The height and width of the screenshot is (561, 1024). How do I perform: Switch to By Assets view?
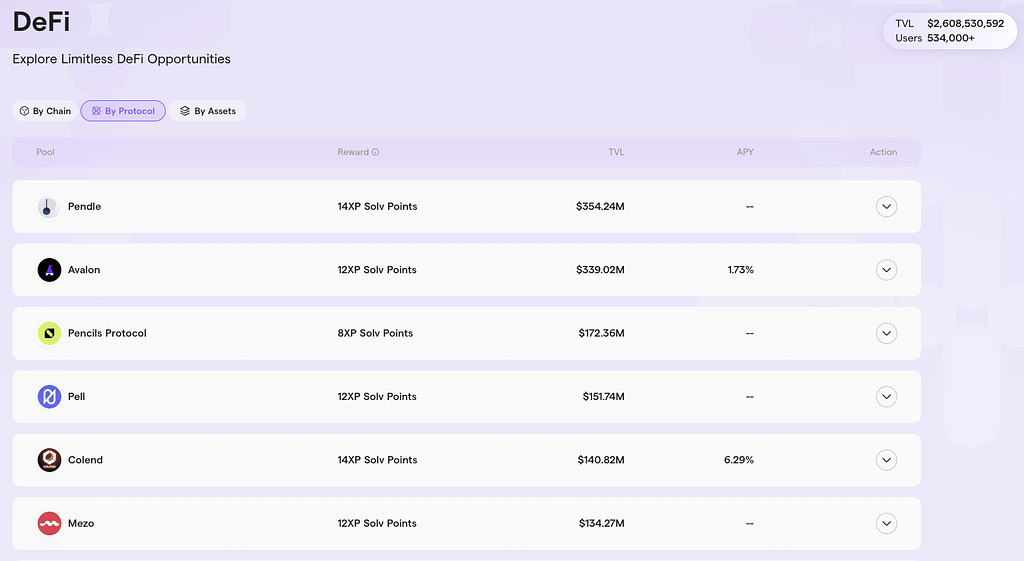tap(208, 111)
